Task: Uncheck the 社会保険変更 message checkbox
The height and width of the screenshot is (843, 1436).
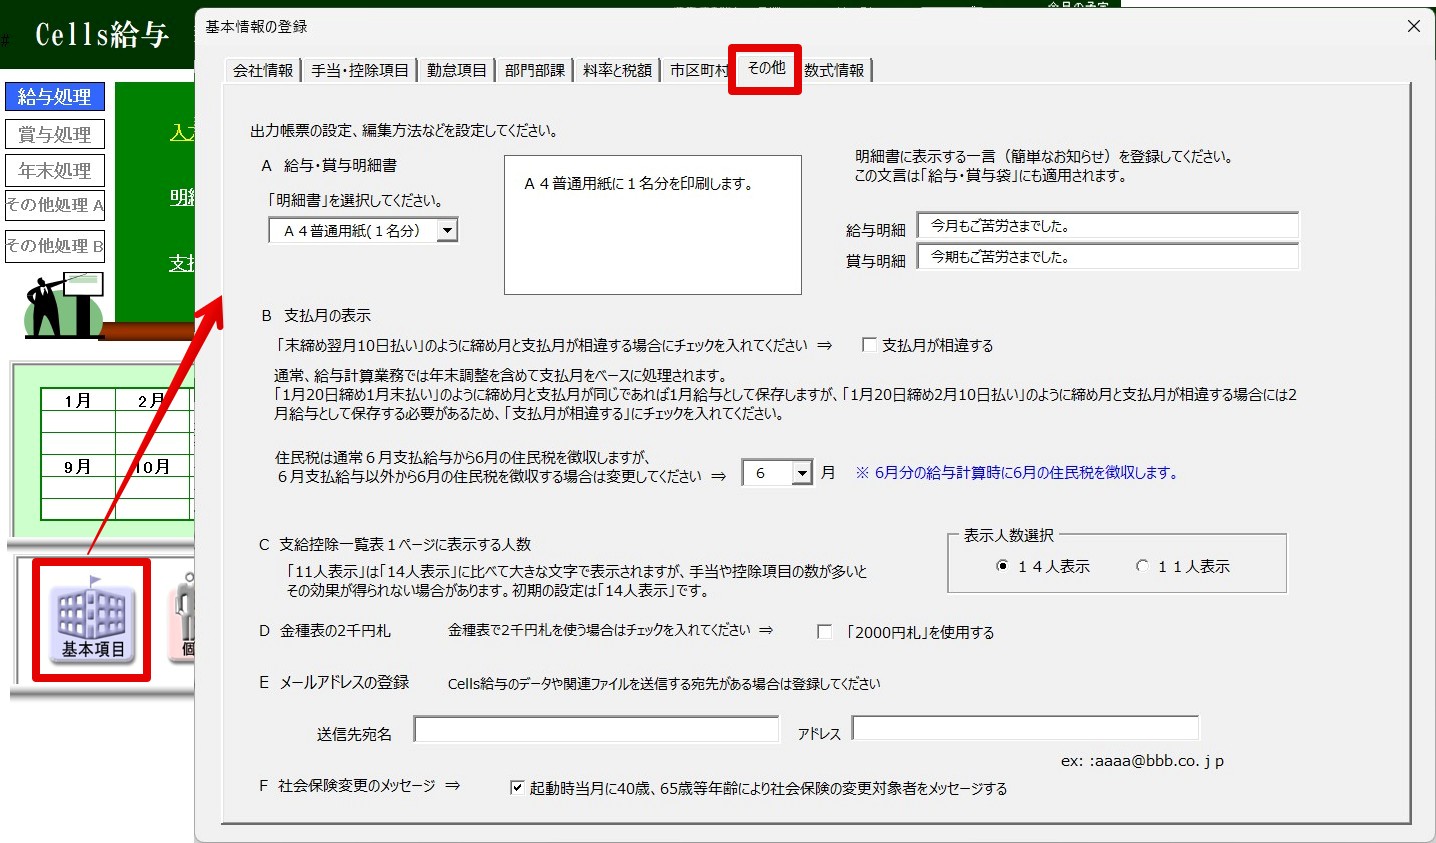Action: point(517,788)
